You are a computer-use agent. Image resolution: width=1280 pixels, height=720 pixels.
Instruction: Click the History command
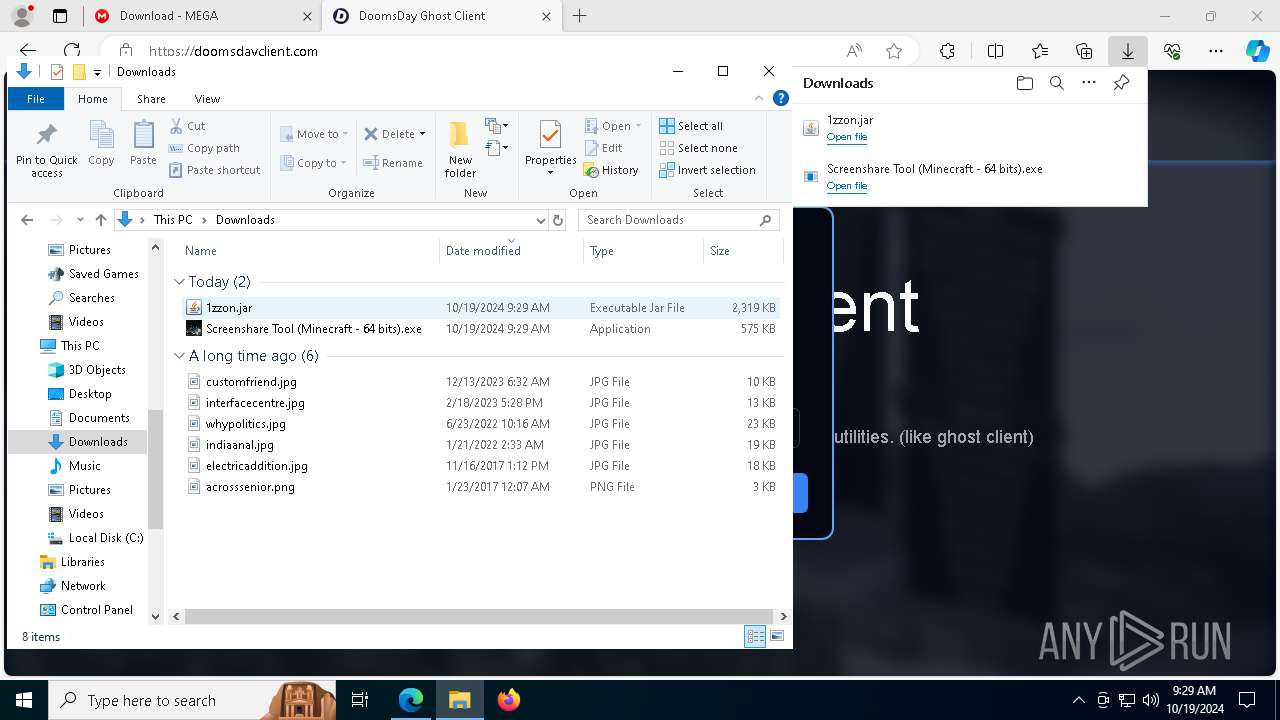click(611, 170)
